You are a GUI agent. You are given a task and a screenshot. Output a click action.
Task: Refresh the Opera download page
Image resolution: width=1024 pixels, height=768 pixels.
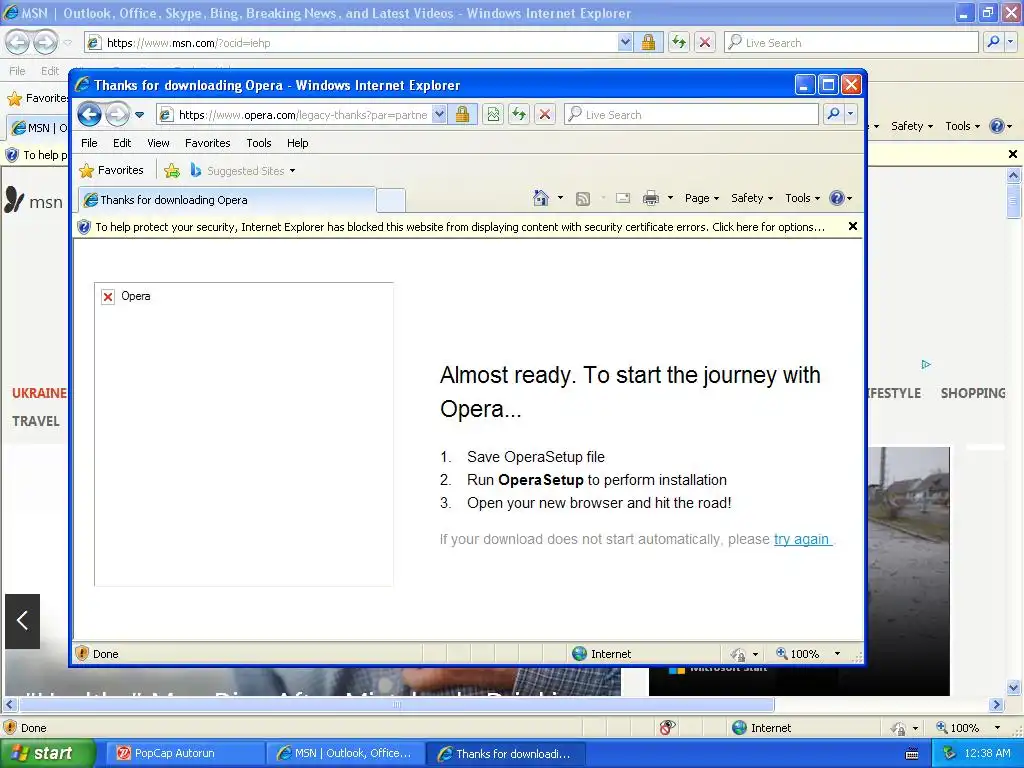pyautogui.click(x=519, y=115)
